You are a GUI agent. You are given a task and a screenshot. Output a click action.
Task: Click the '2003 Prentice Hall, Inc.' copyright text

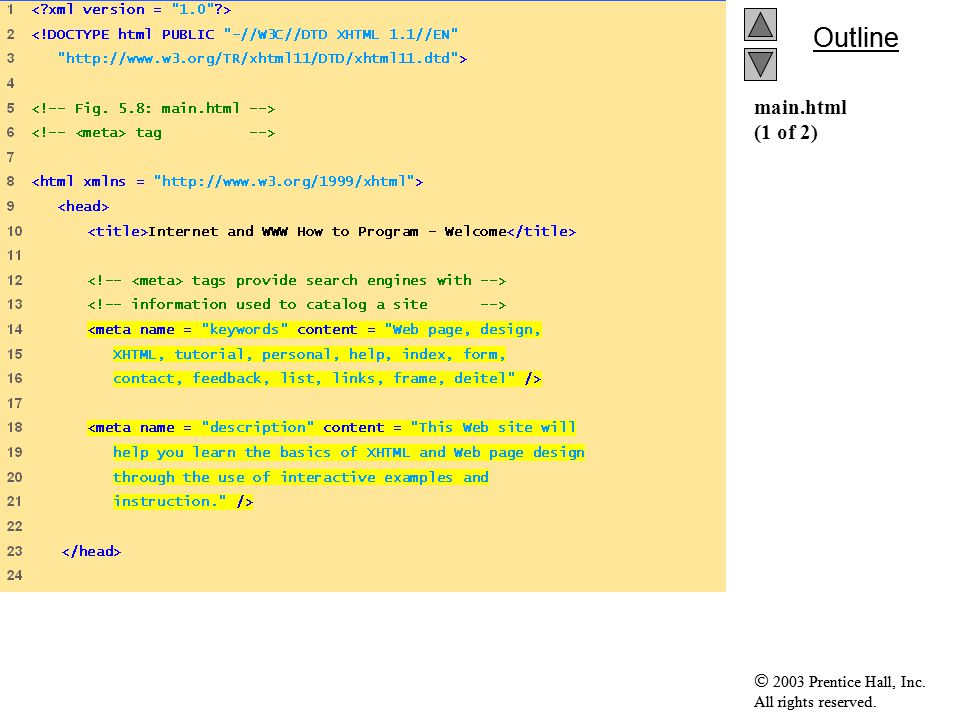pos(839,681)
